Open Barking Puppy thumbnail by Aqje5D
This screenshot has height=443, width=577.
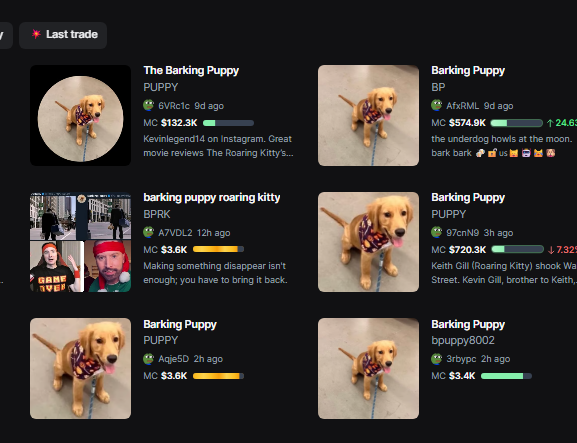tap(80, 368)
